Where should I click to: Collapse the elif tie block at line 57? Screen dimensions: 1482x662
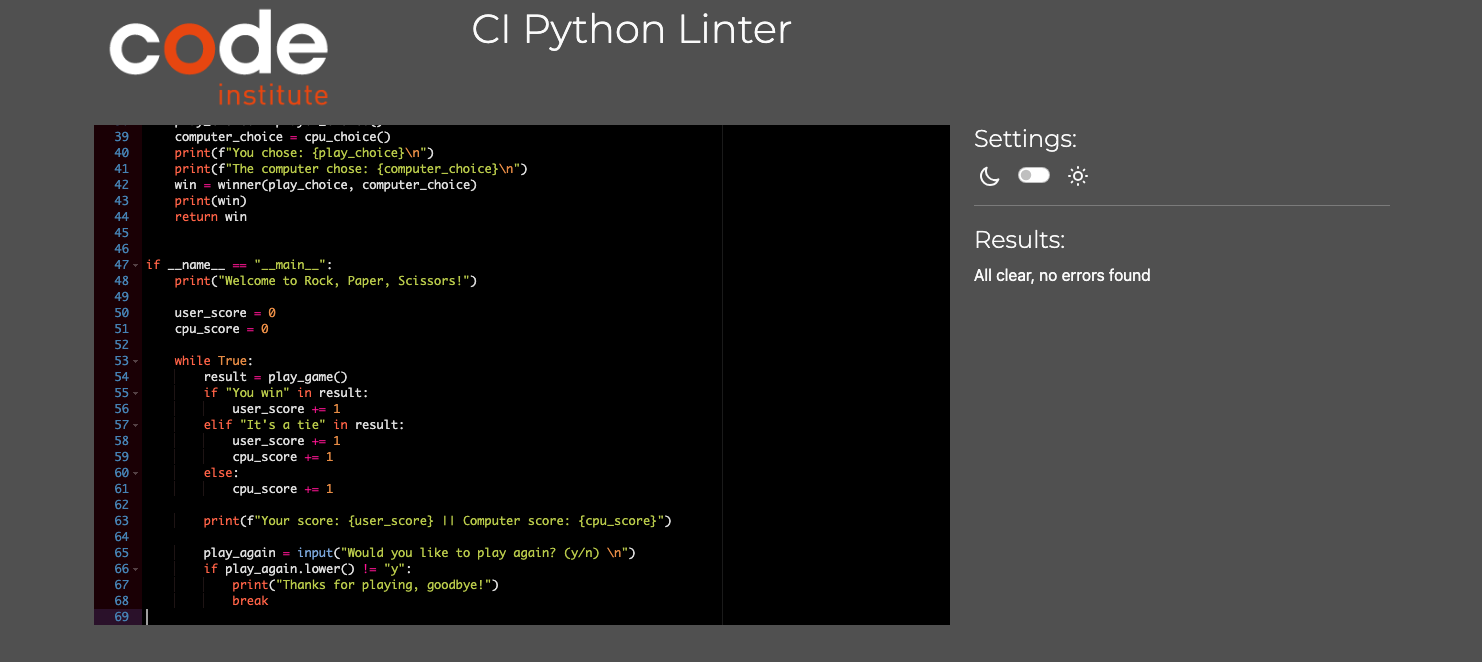coord(135,424)
